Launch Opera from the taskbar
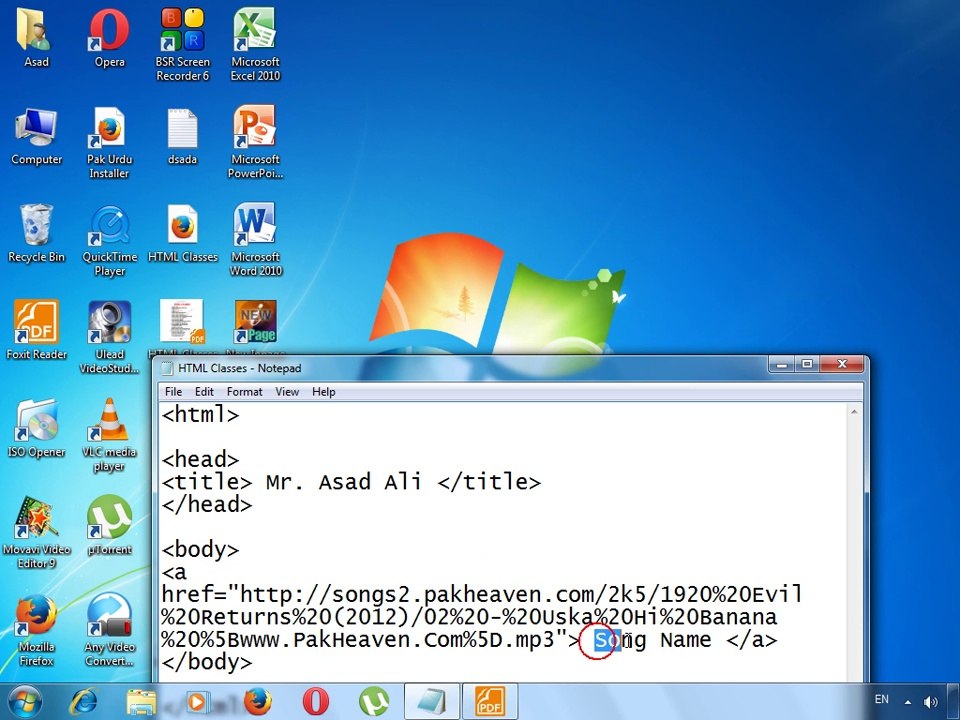The height and width of the screenshot is (720, 960). point(315,702)
